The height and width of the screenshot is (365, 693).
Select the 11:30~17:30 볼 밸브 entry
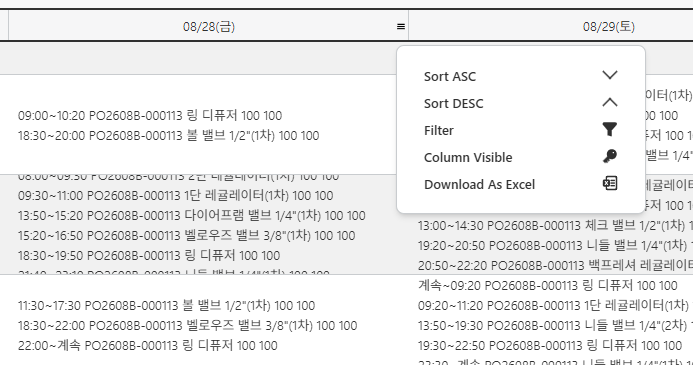167,306
